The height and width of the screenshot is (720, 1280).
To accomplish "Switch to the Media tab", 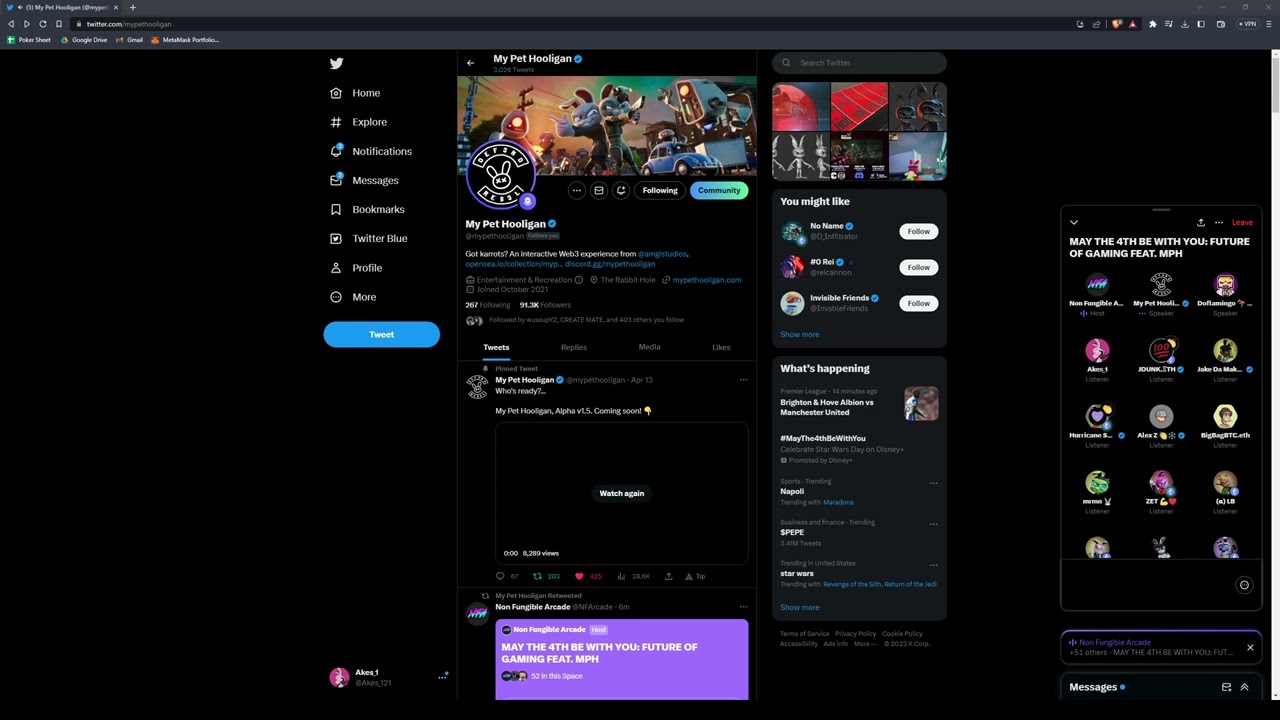I will (649, 347).
